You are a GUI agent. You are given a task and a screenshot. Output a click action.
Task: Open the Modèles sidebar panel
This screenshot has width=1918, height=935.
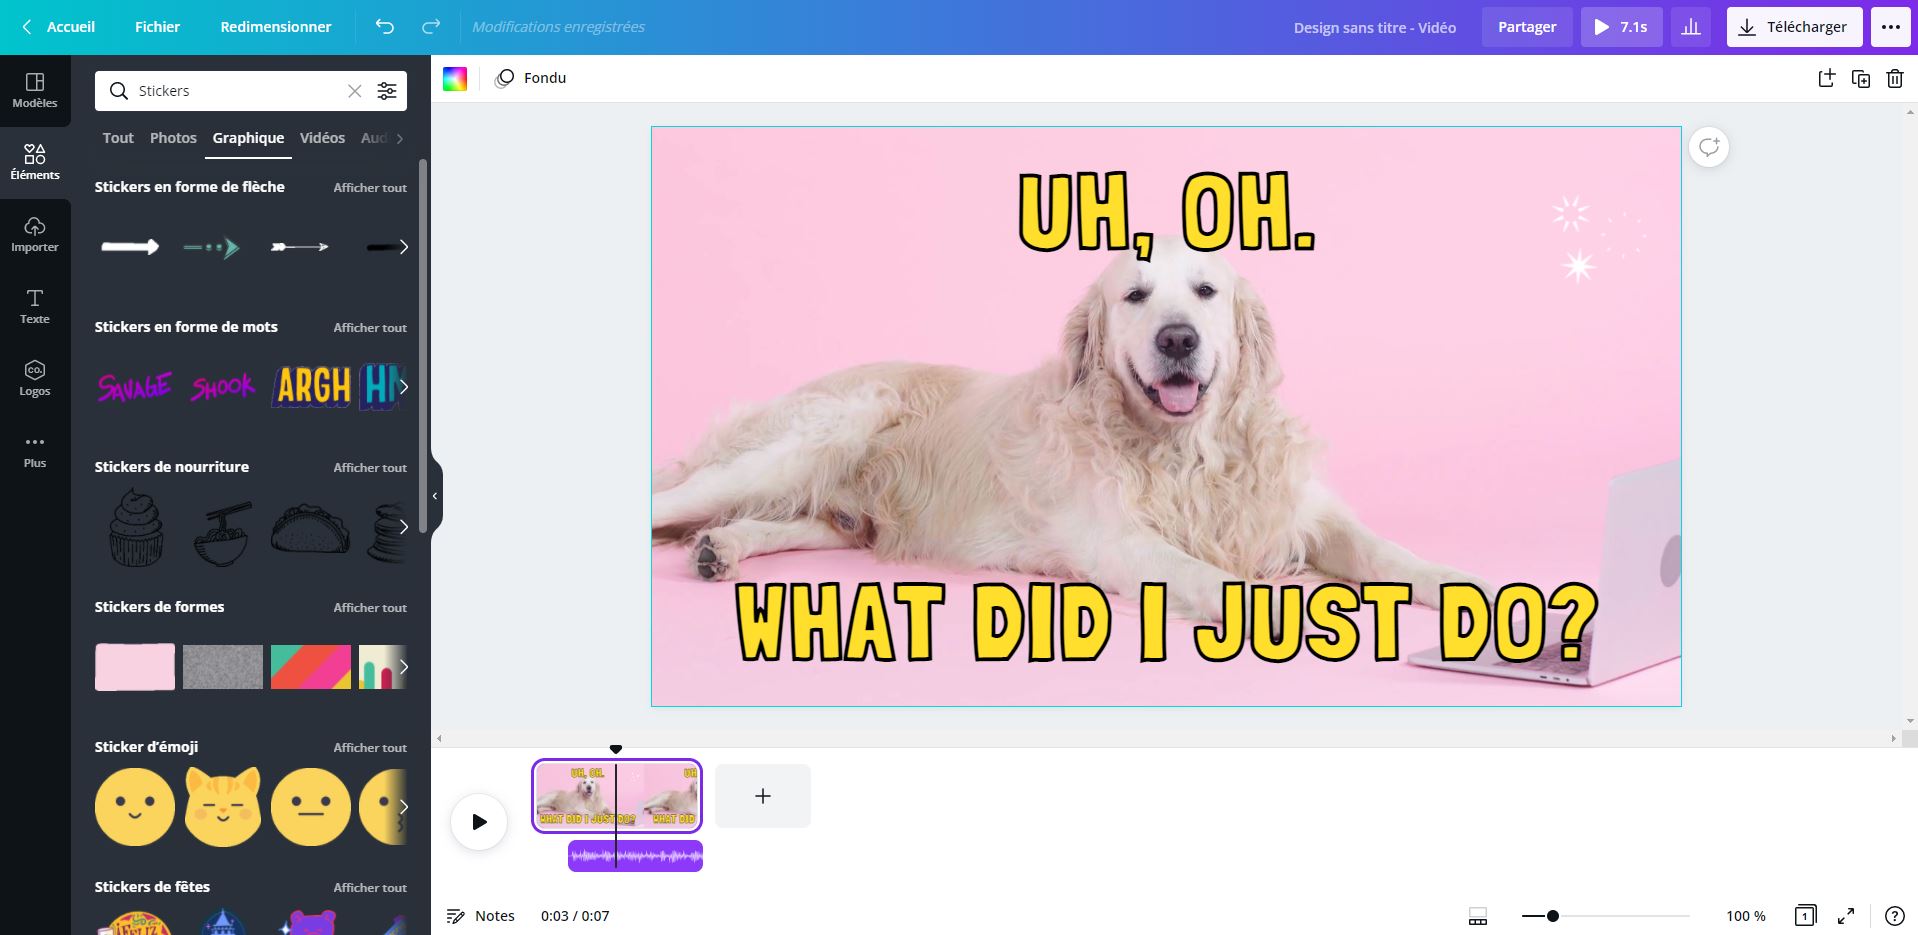(35, 91)
